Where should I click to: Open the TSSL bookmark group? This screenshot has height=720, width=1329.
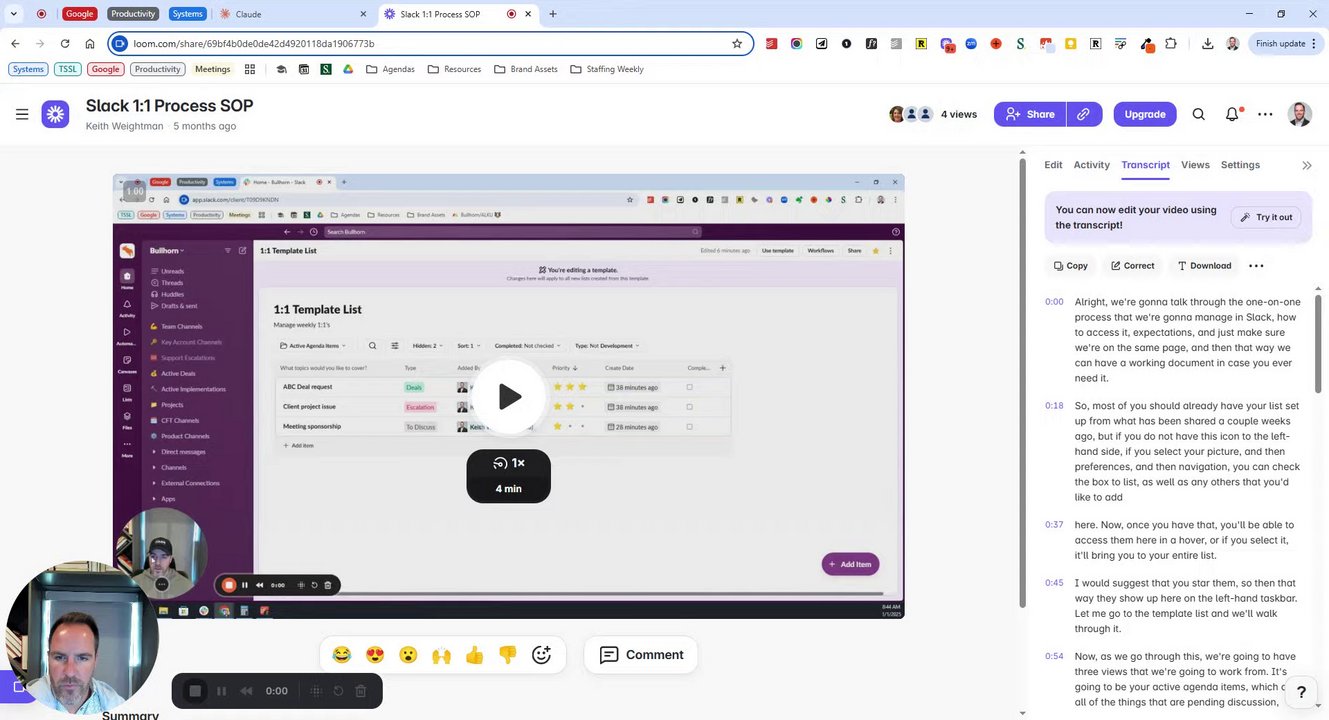tap(68, 69)
